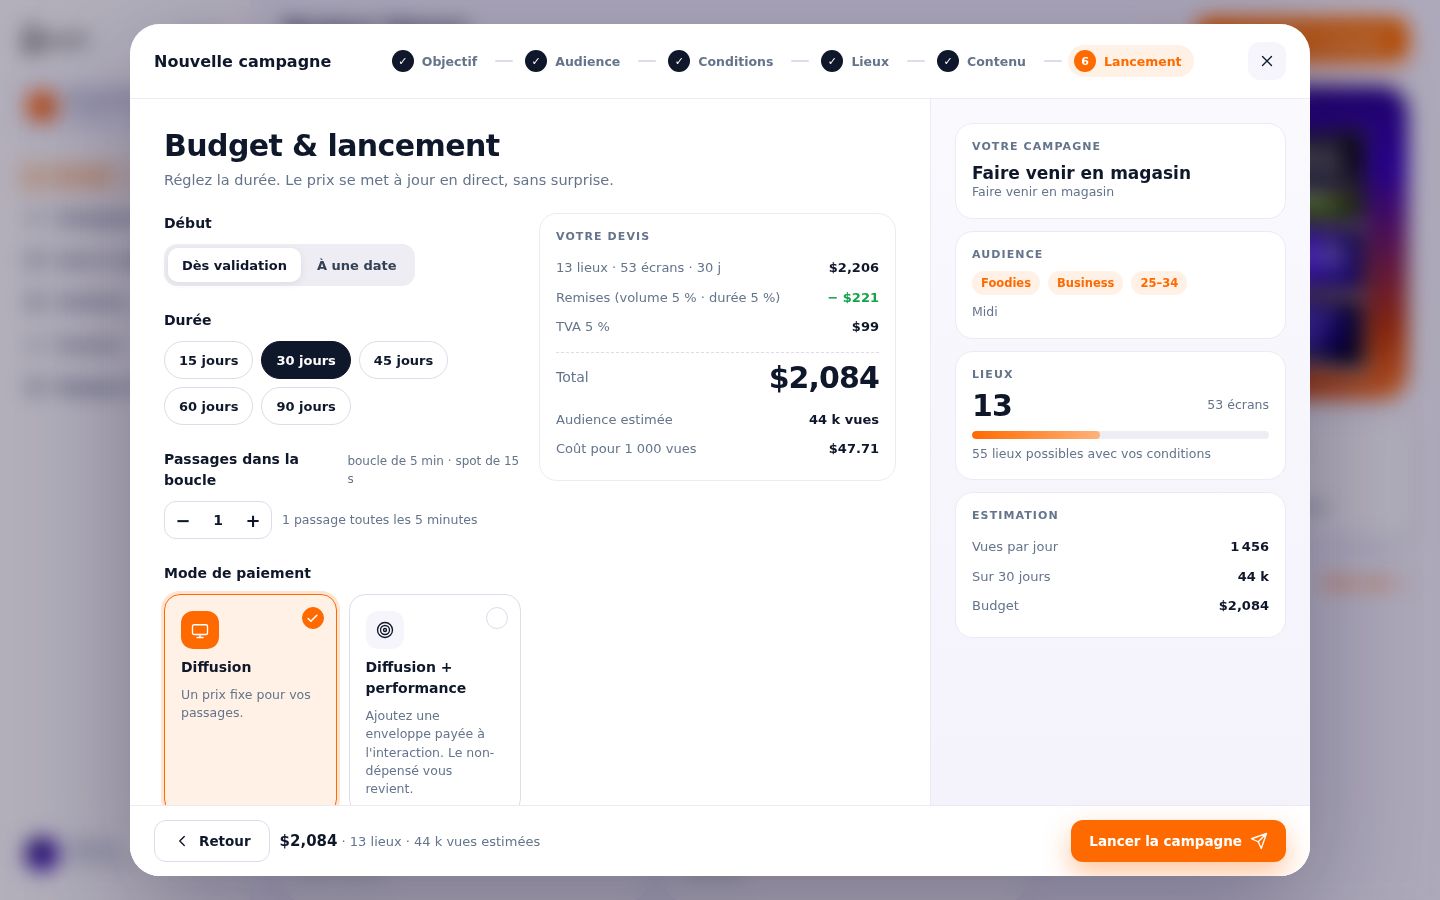Click the 25-34 audience tag

click(1159, 283)
